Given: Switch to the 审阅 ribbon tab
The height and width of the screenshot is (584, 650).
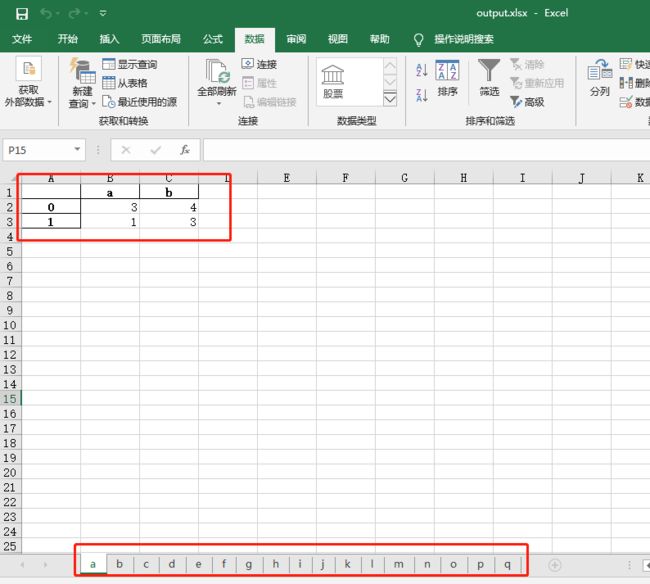Looking at the screenshot, I should [x=296, y=39].
